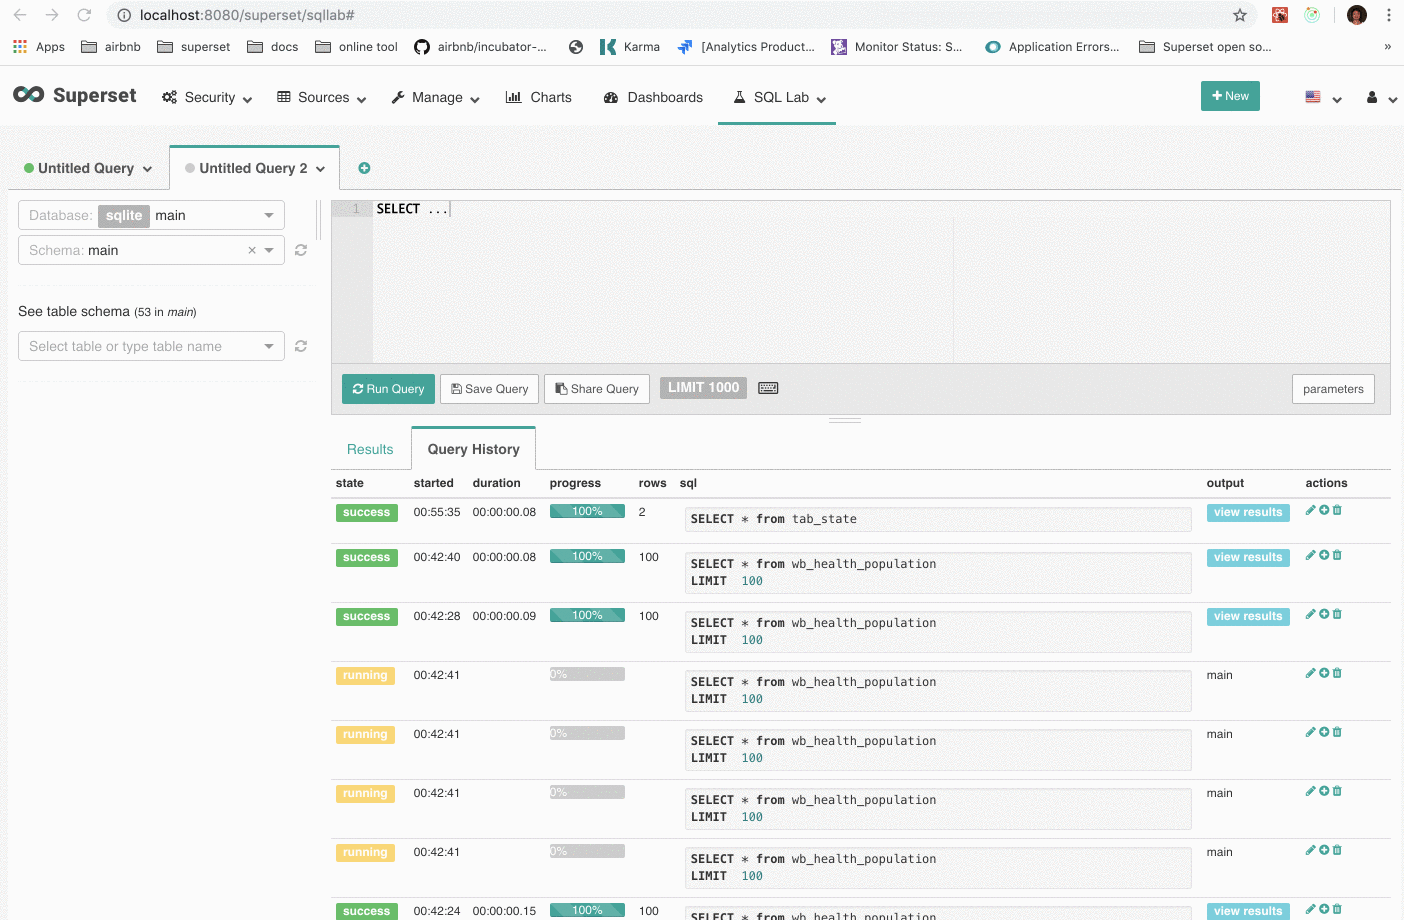The width and height of the screenshot is (1404, 920).
Task: Click the progress bar of query started 00:42:28
Action: coord(587,615)
